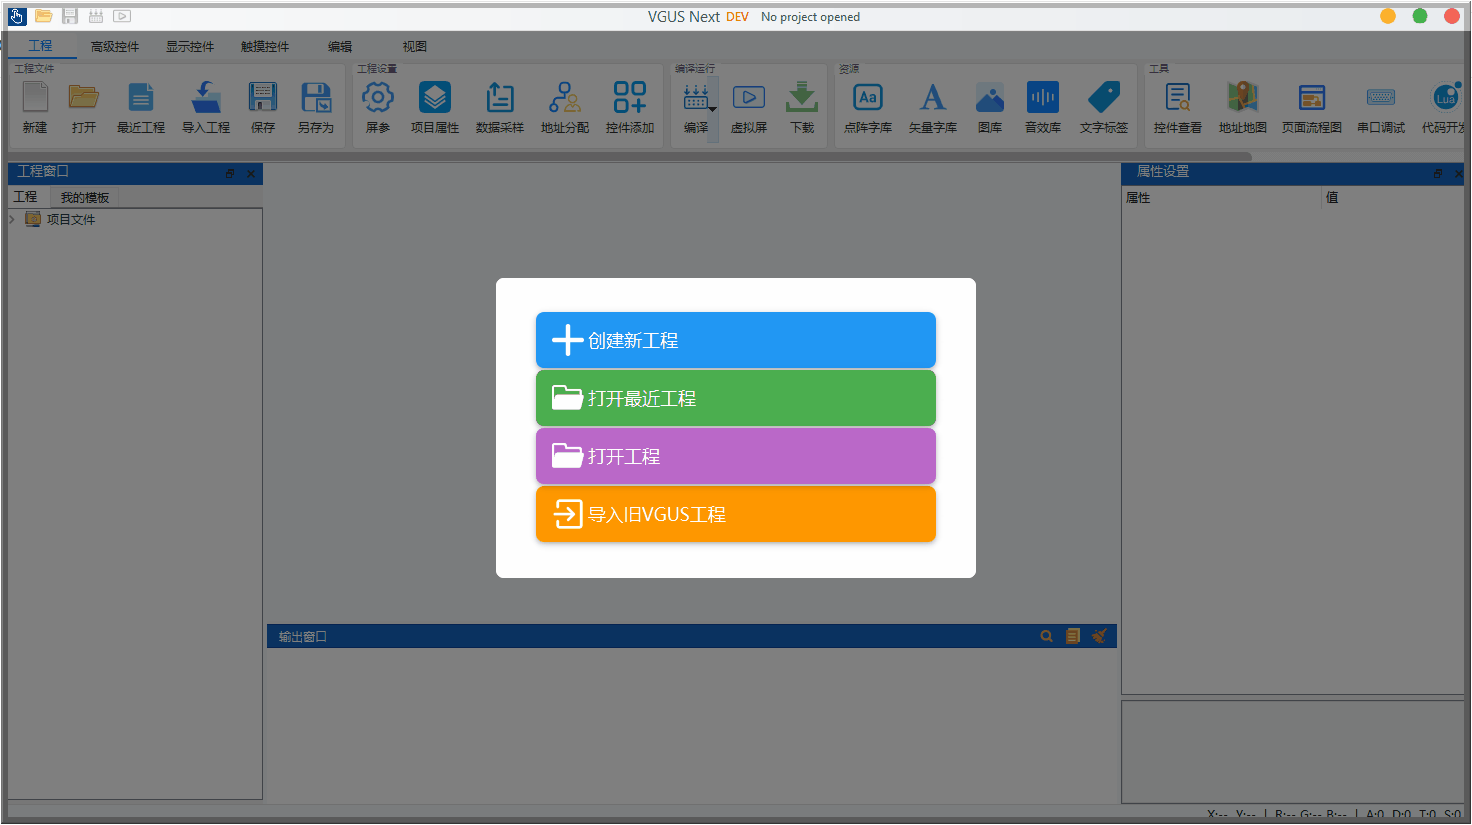Select the 工程 tab in project window

point(25,197)
